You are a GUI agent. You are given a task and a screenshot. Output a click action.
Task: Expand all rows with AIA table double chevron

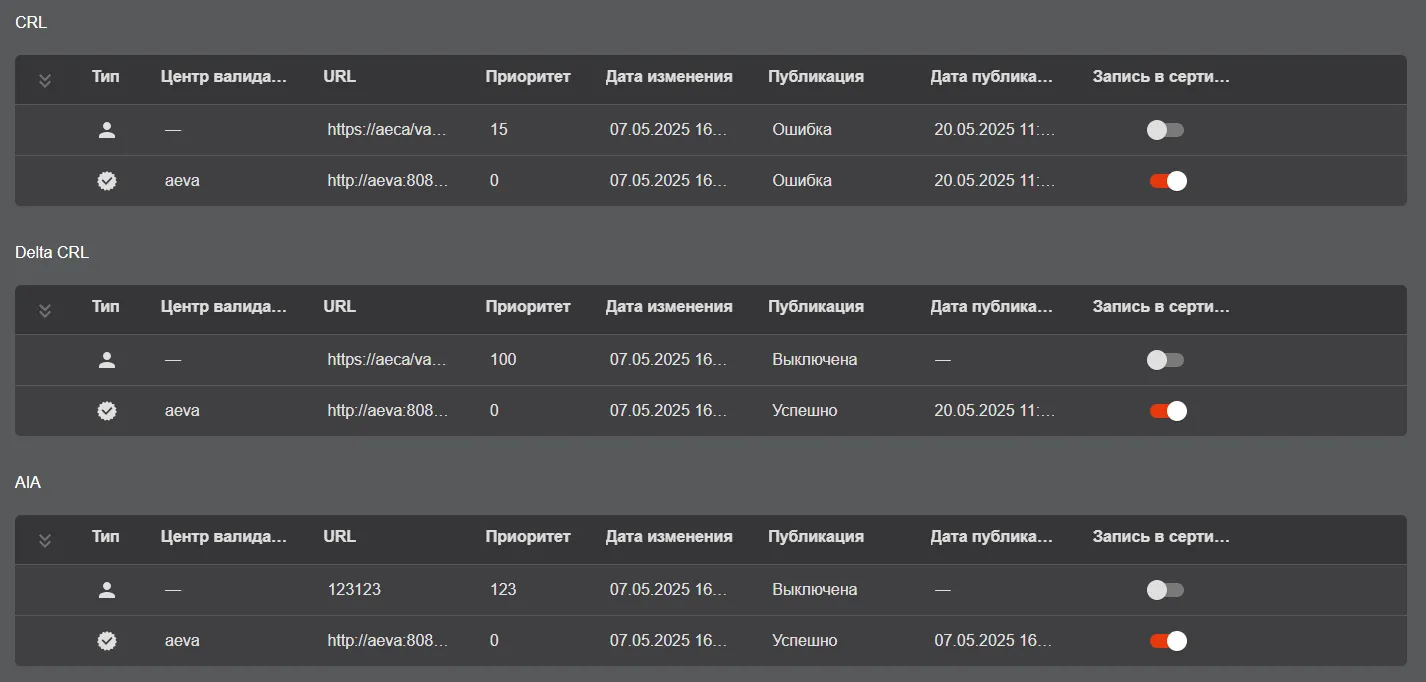pyautogui.click(x=45, y=540)
